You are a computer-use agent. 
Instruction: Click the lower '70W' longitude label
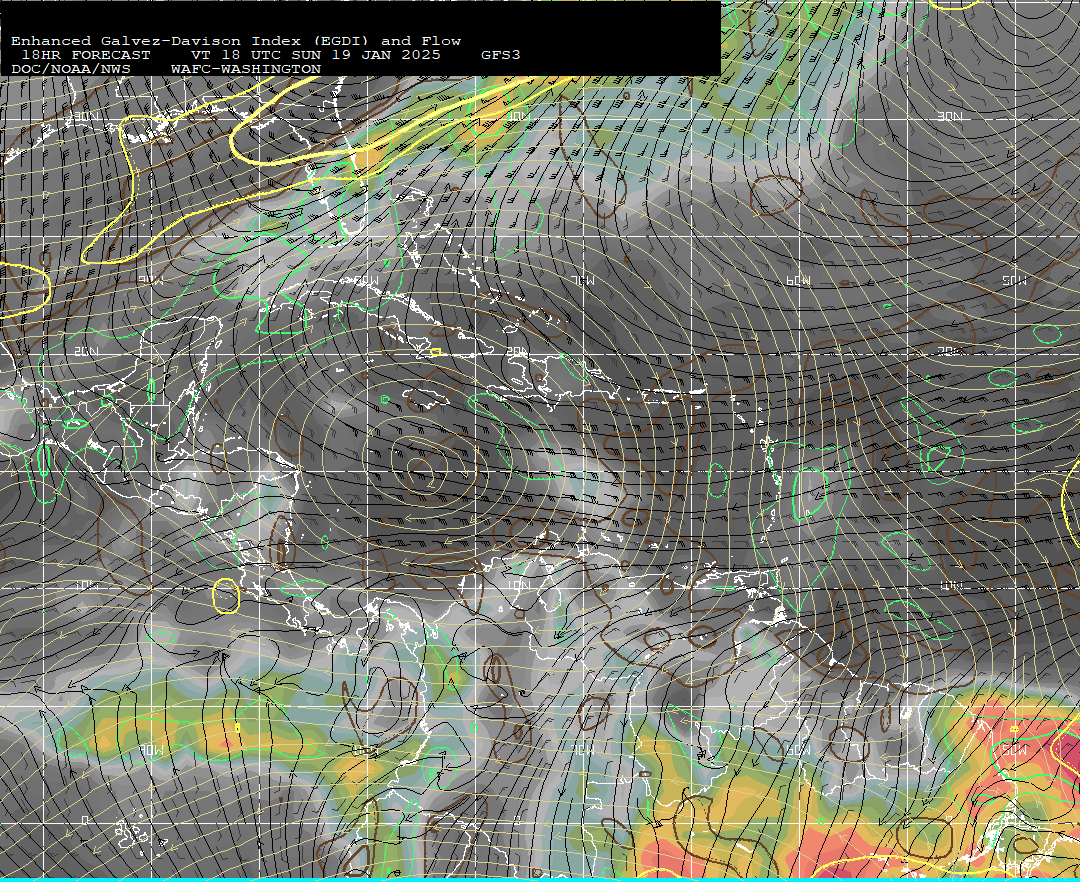coord(583,750)
